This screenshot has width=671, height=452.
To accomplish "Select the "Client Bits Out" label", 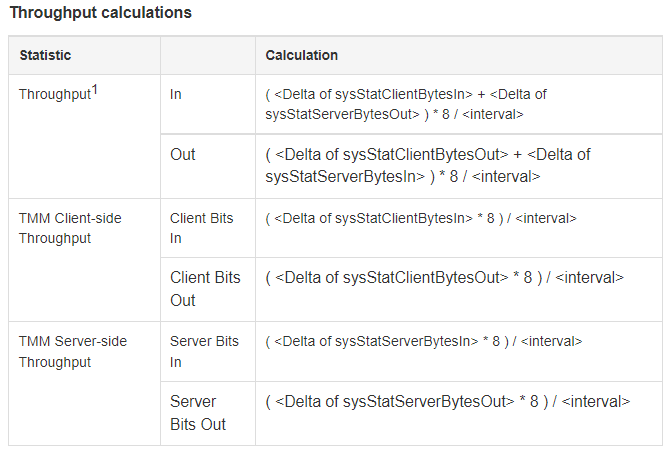I will [205, 289].
